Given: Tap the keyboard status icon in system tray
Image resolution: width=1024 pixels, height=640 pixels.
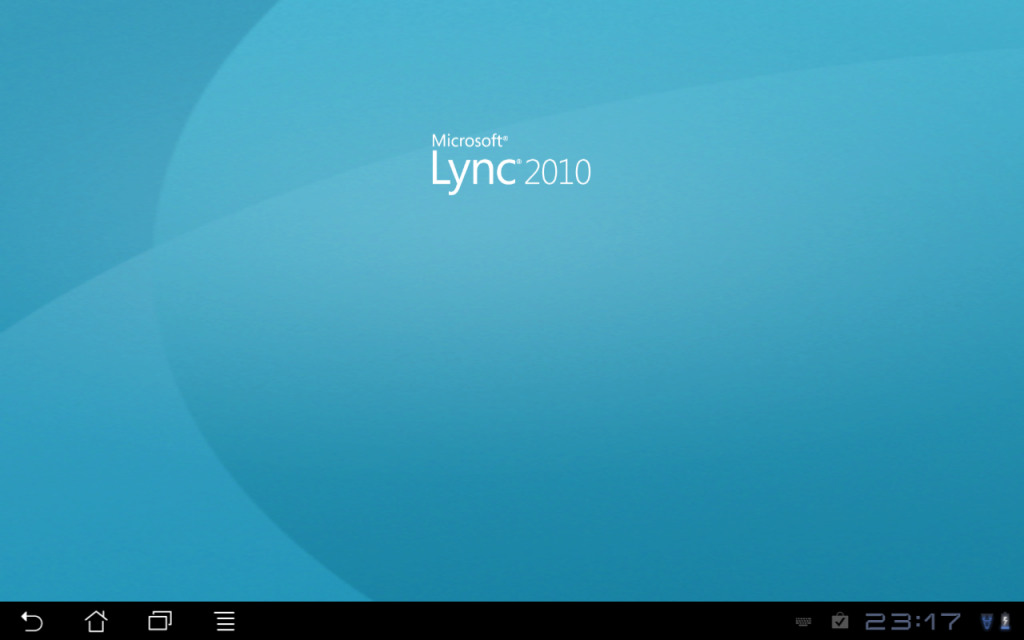Looking at the screenshot, I should tap(803, 620).
